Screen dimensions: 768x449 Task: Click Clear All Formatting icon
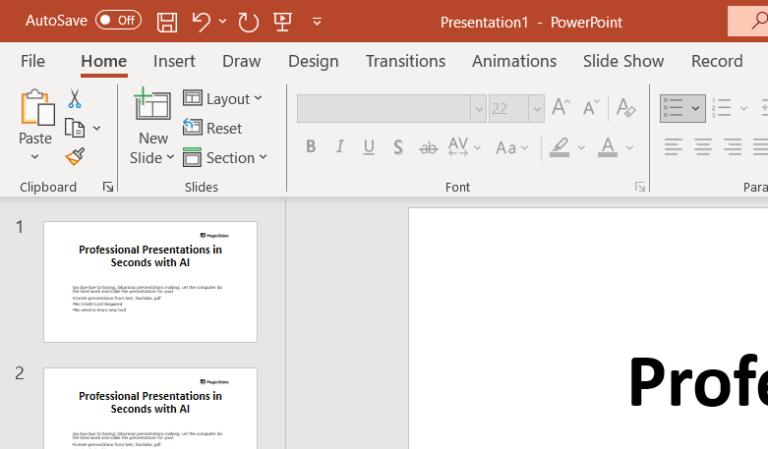pos(626,107)
